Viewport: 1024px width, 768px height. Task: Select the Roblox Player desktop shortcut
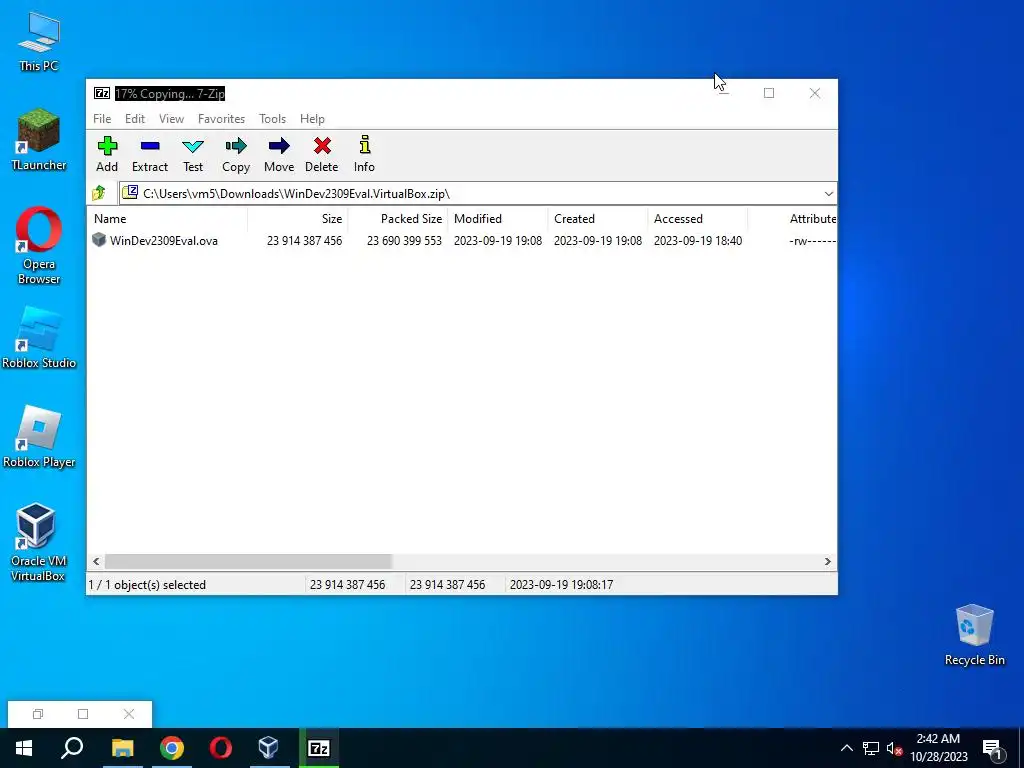point(39,437)
